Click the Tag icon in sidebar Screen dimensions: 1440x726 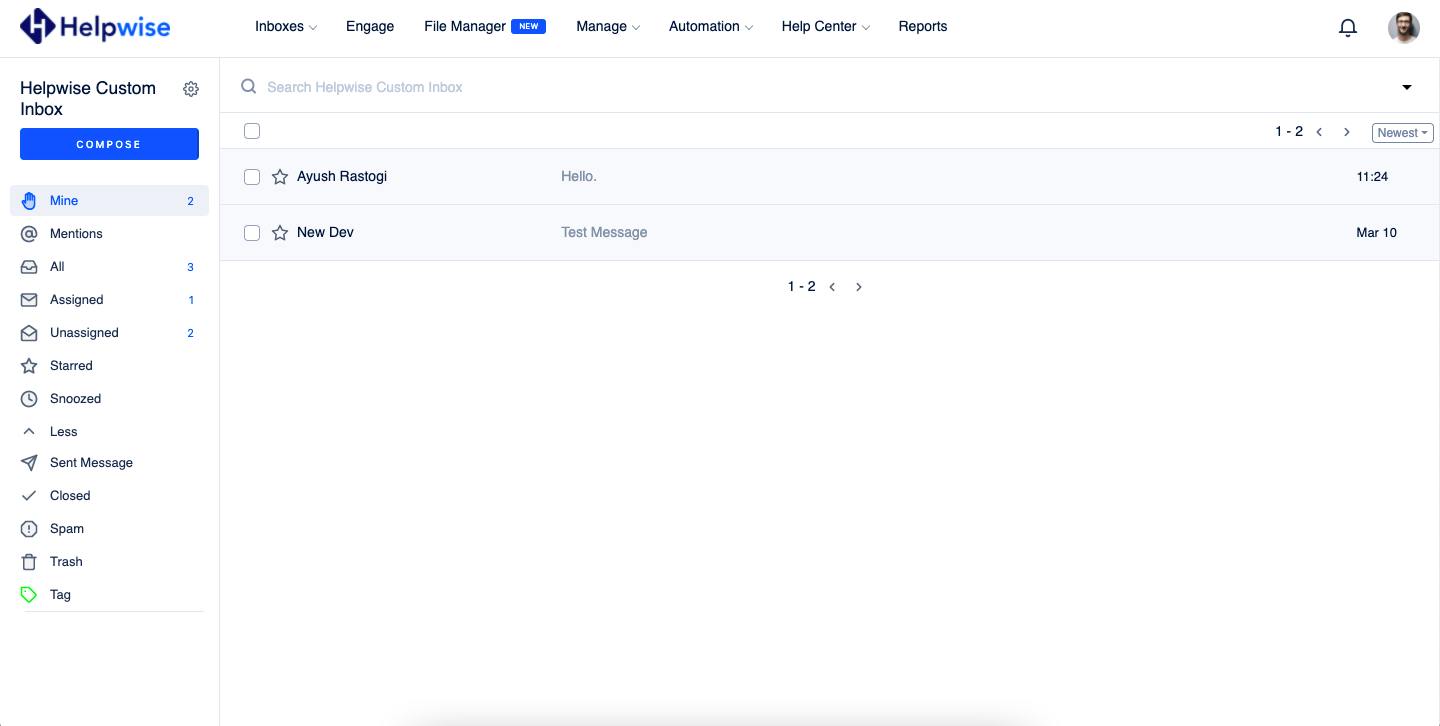point(29,594)
